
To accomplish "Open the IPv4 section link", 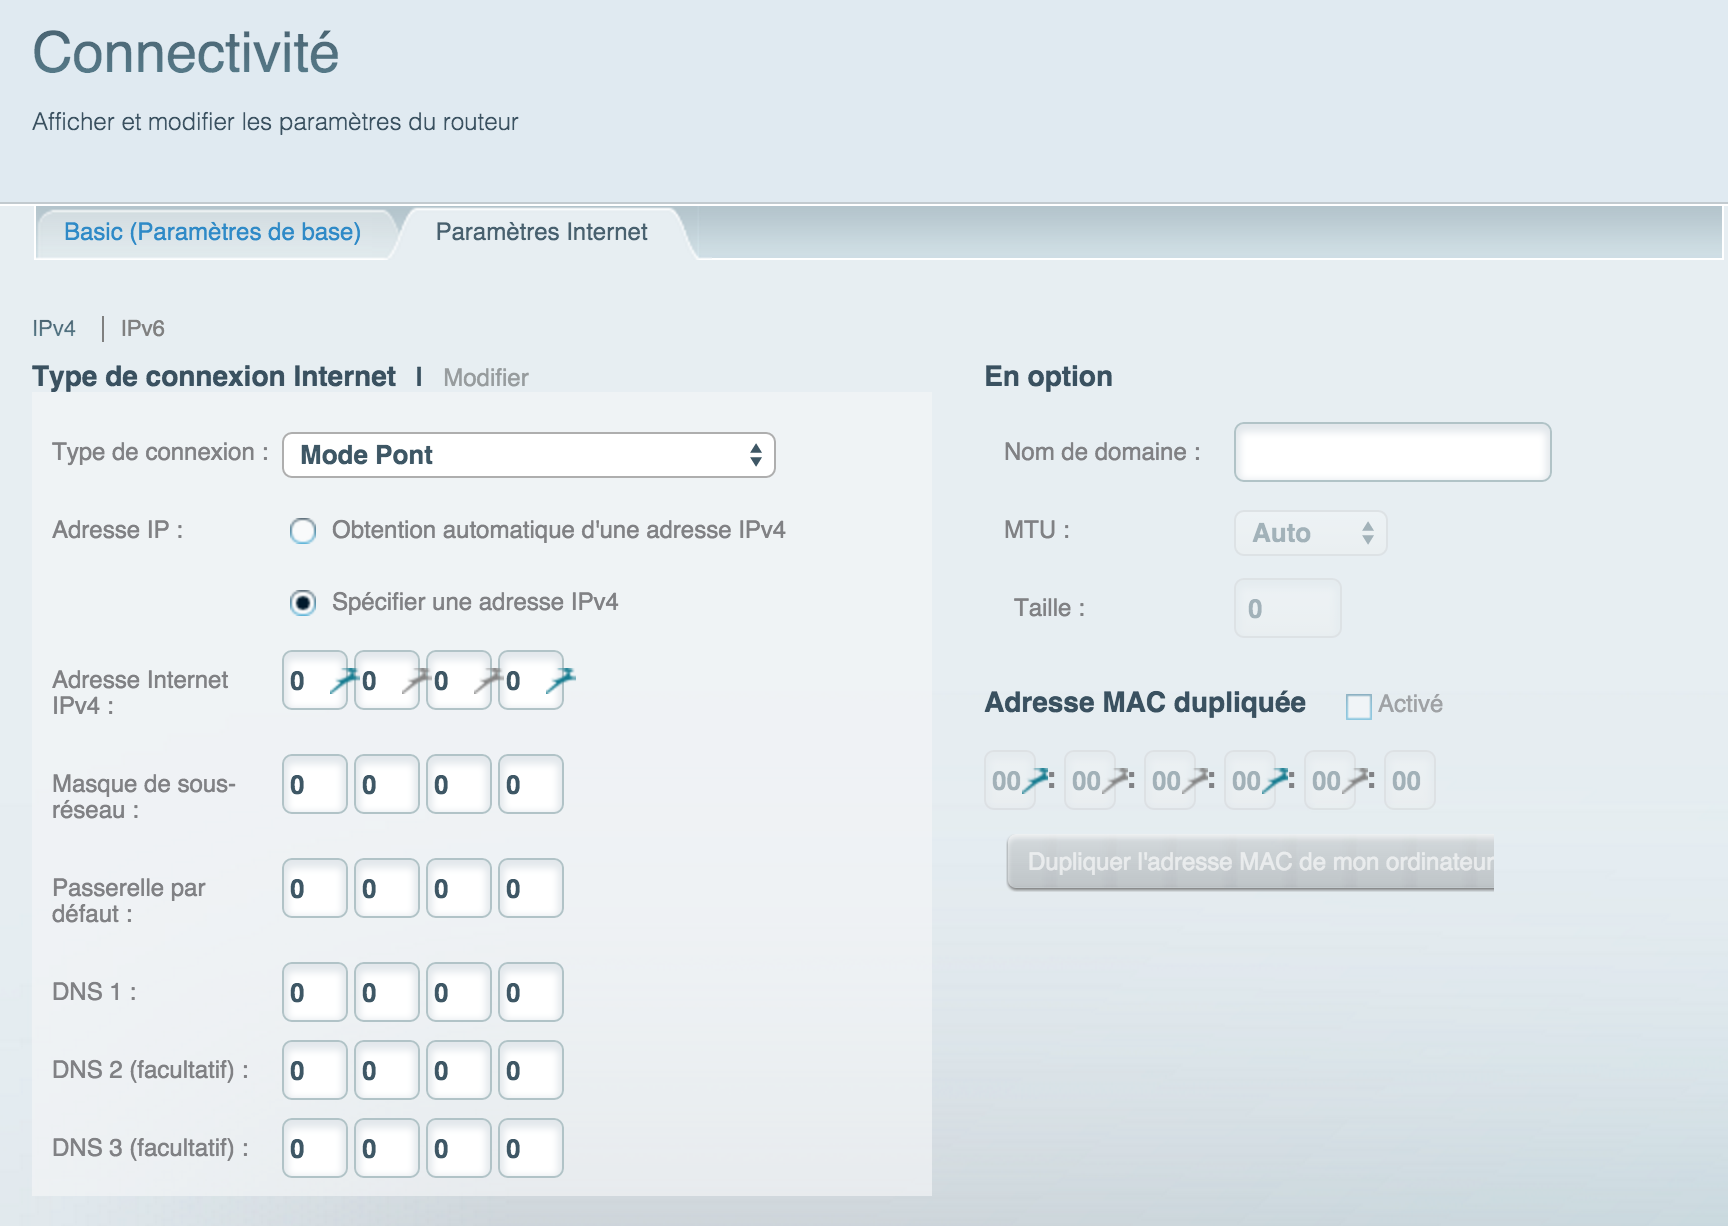I will (x=54, y=328).
